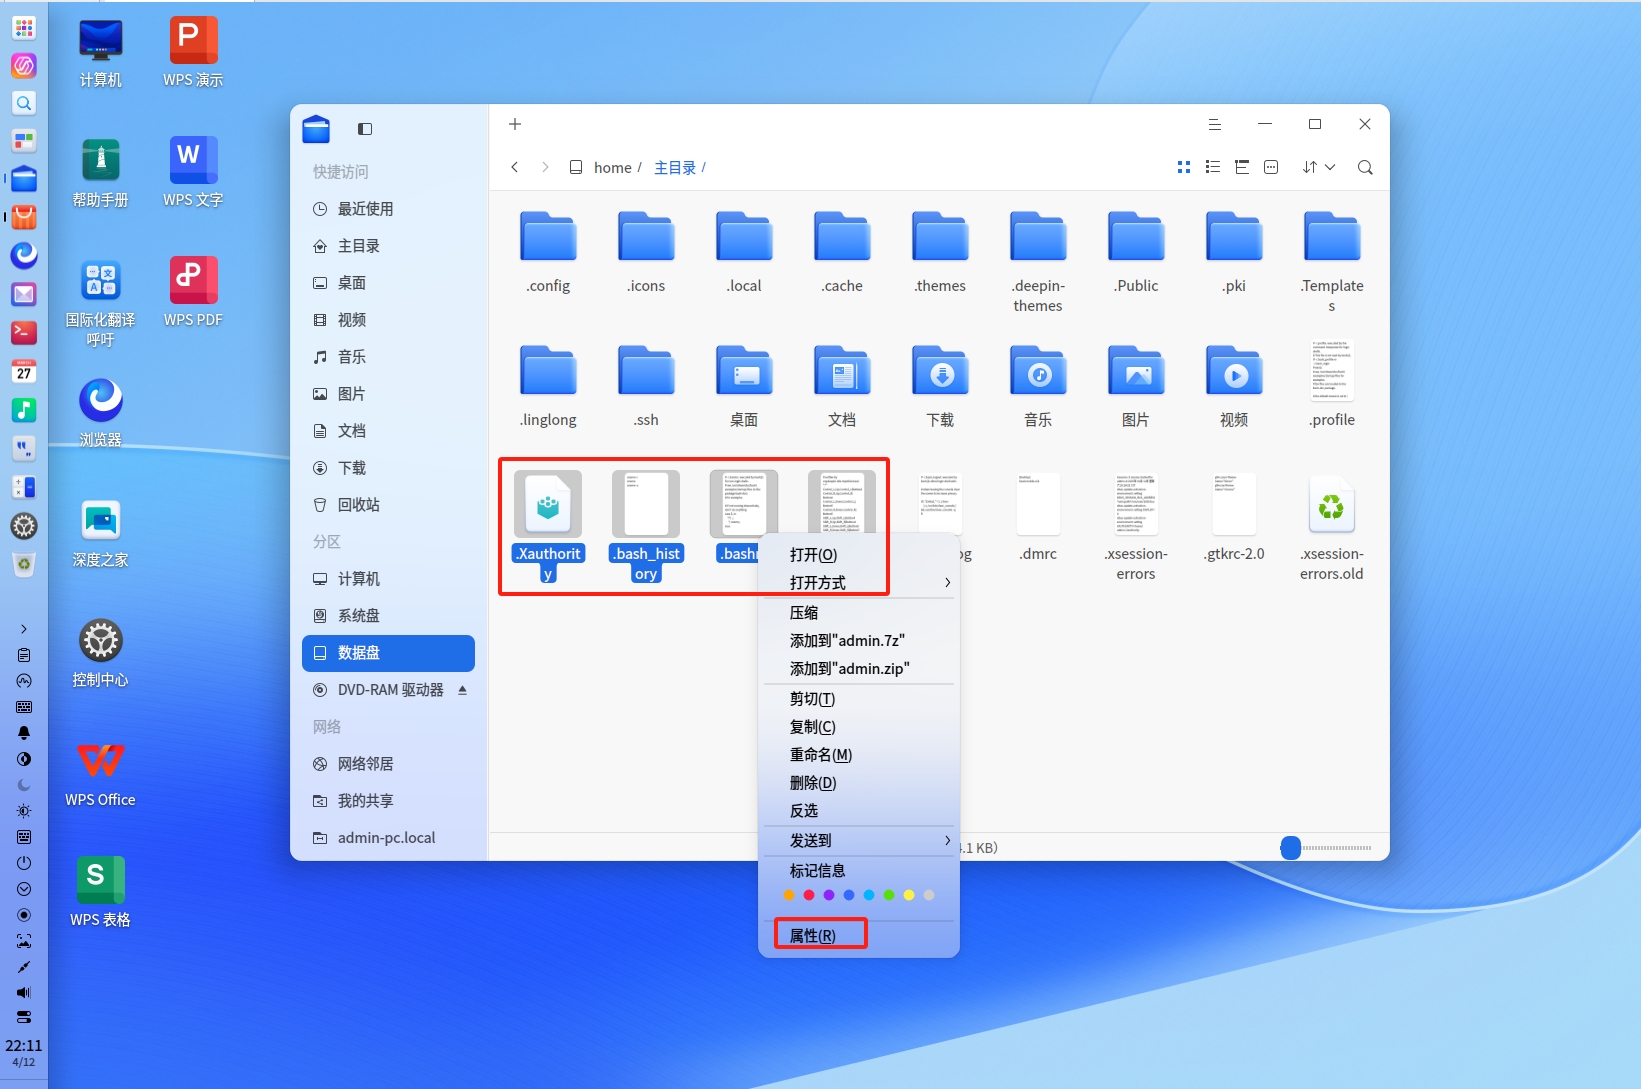Tag files with the green color dot
The width and height of the screenshot is (1641, 1089).
coord(889,895)
